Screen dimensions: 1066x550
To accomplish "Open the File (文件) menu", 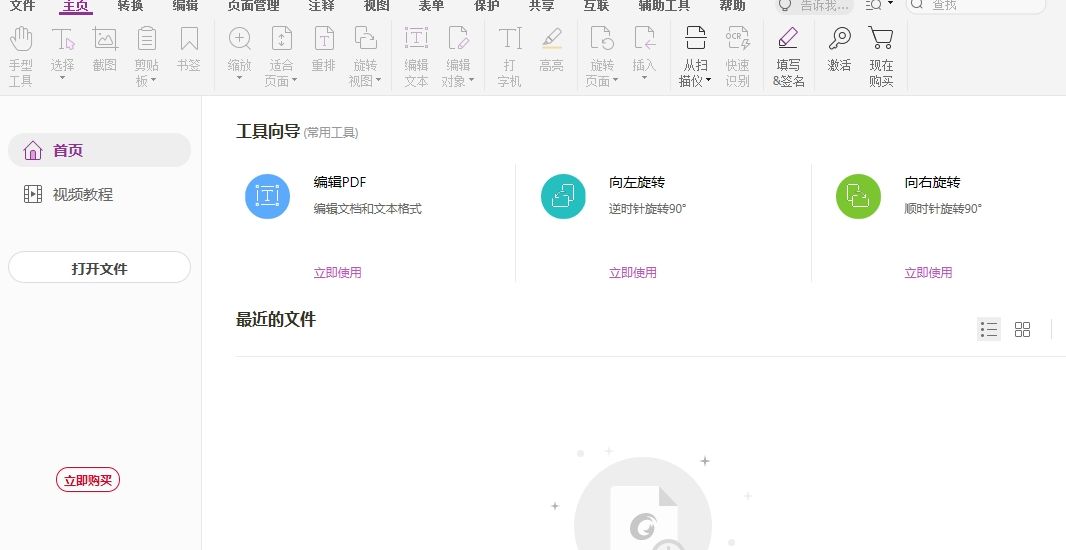I will [x=22, y=5].
